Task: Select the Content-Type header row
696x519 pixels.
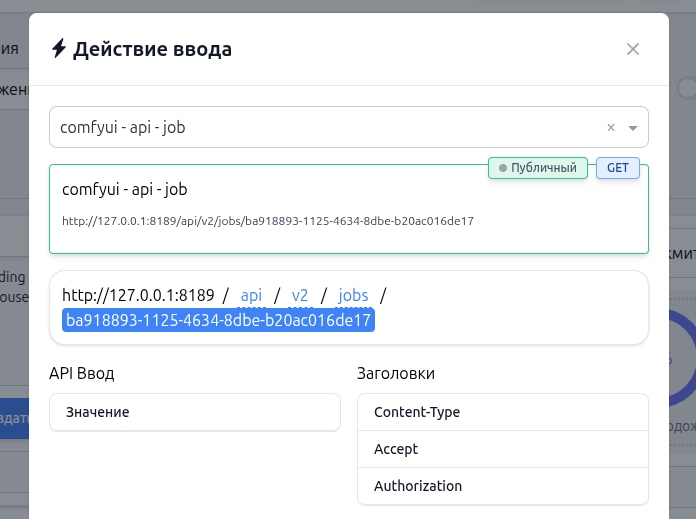Action: (502, 412)
